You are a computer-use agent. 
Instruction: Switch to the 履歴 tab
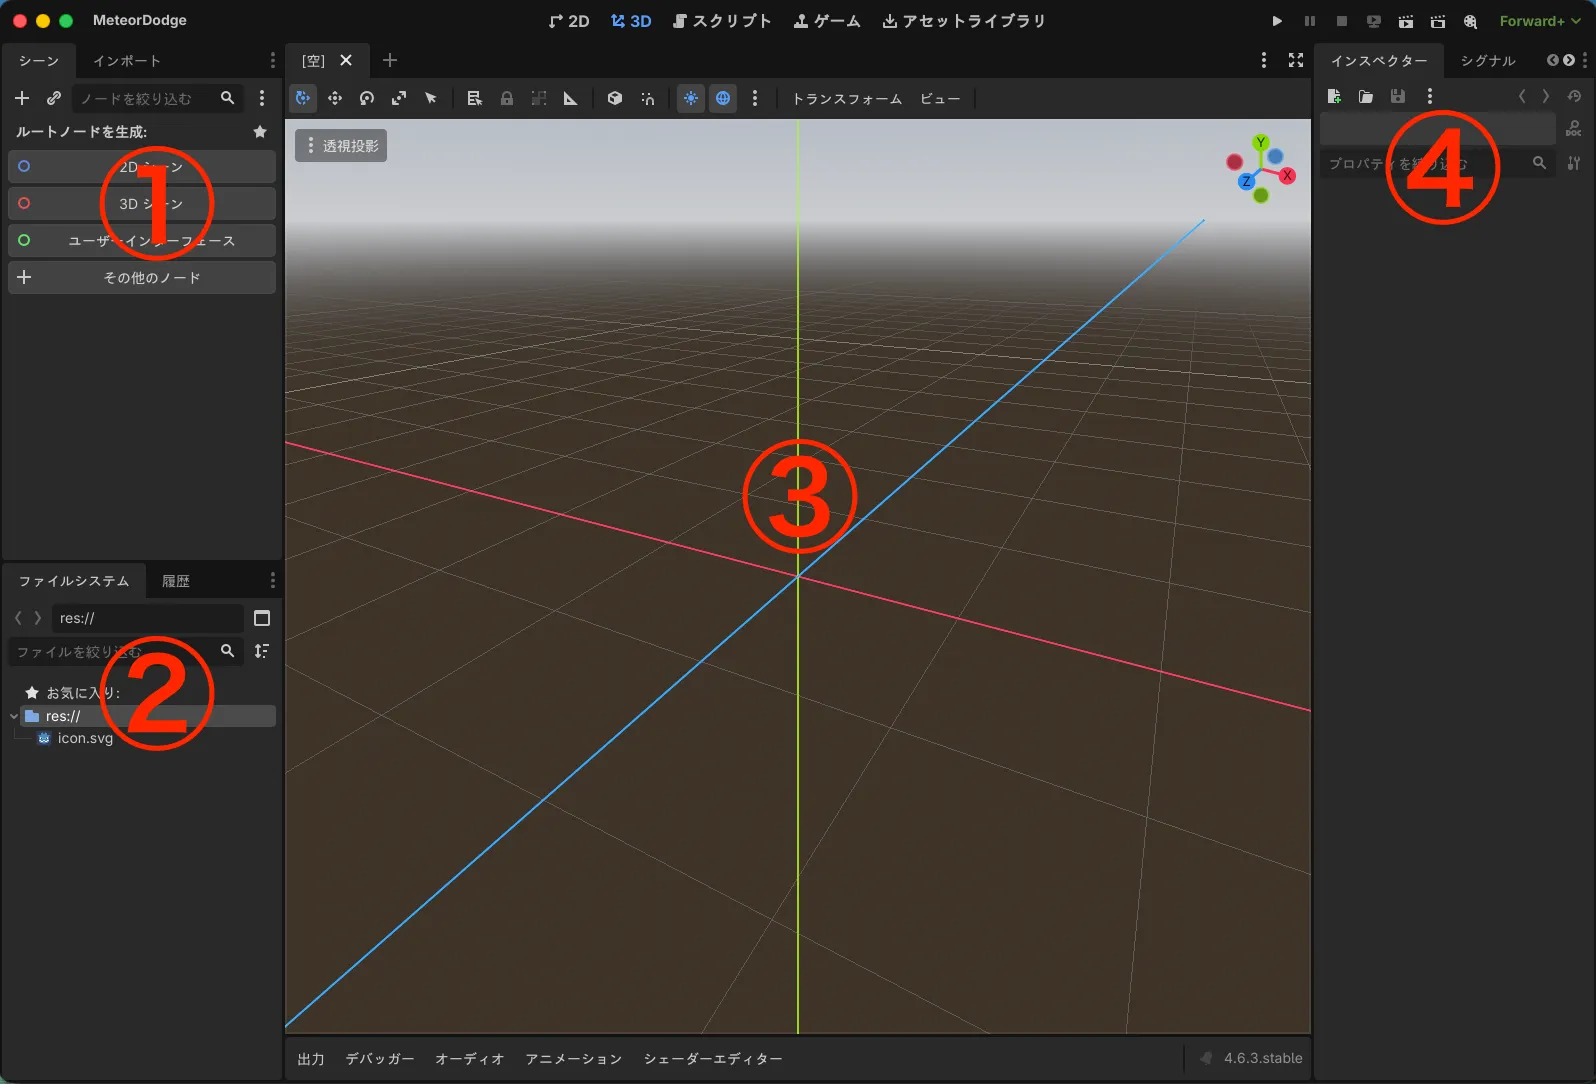176,581
